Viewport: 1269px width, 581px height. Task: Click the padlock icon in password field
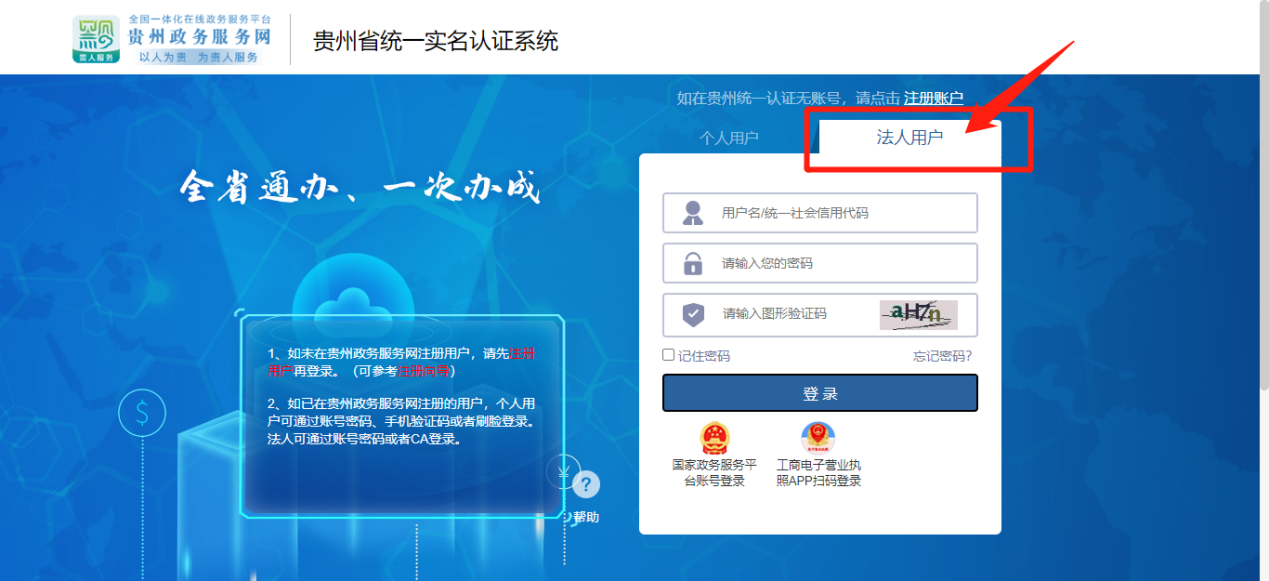pyautogui.click(x=692, y=264)
